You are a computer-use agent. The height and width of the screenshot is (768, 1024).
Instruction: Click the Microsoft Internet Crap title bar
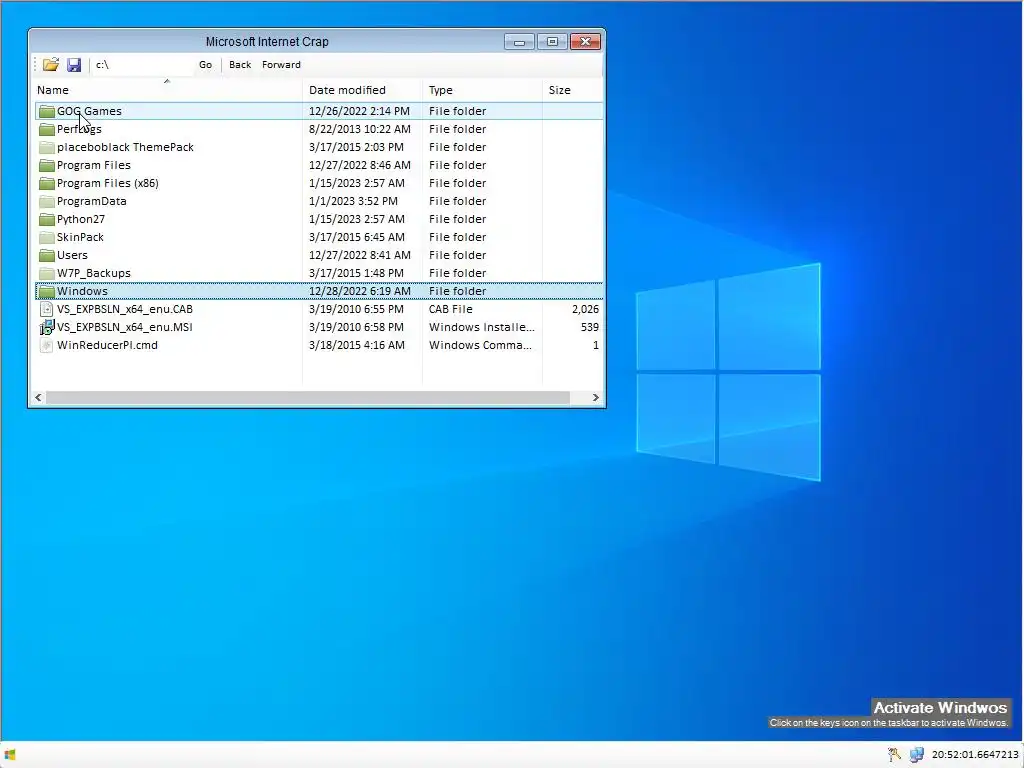[x=266, y=42]
